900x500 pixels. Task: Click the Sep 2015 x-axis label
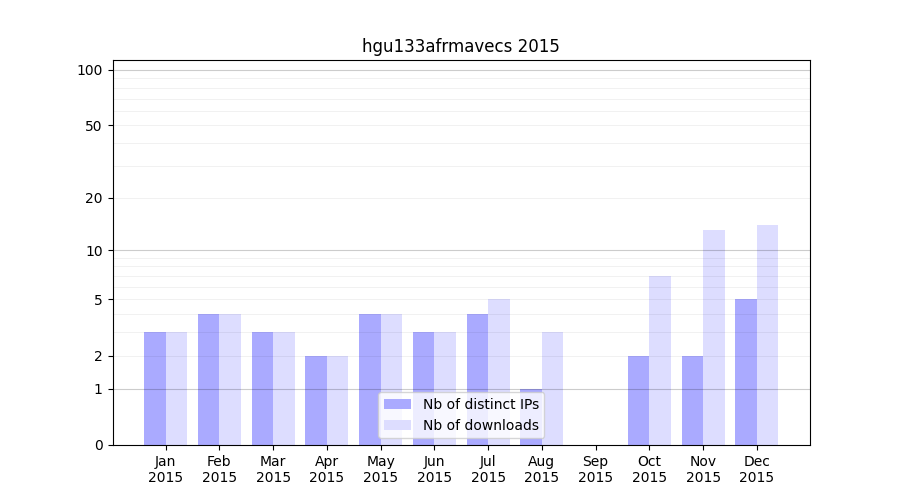(x=595, y=469)
